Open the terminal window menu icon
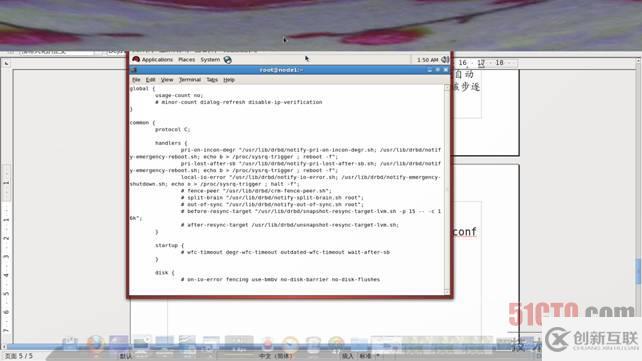Viewport: 642px width, 361px height. click(133, 70)
